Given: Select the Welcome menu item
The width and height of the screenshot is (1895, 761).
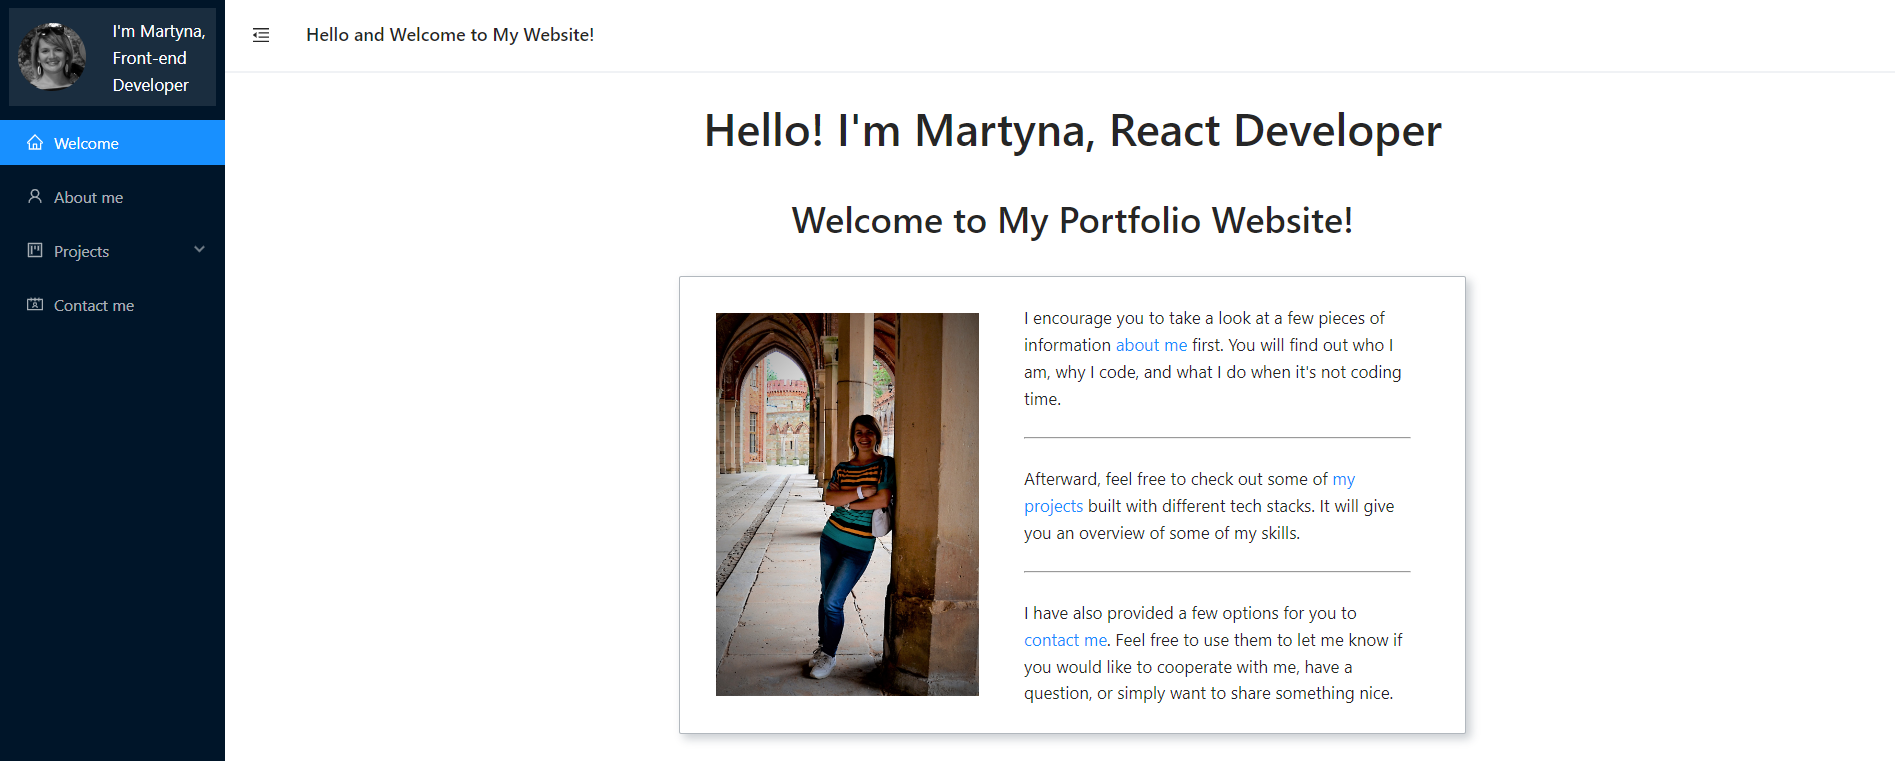Looking at the screenshot, I should [x=112, y=143].
